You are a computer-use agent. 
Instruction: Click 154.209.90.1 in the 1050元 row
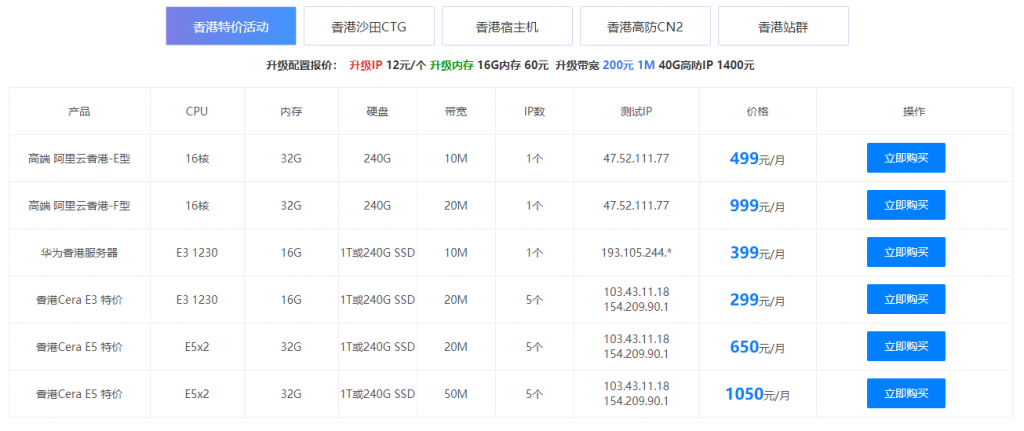pos(636,401)
